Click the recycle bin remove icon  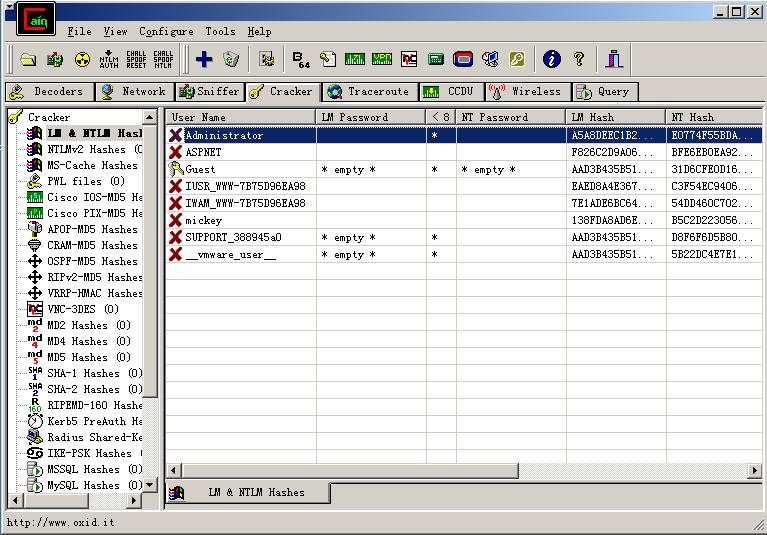pos(231,60)
